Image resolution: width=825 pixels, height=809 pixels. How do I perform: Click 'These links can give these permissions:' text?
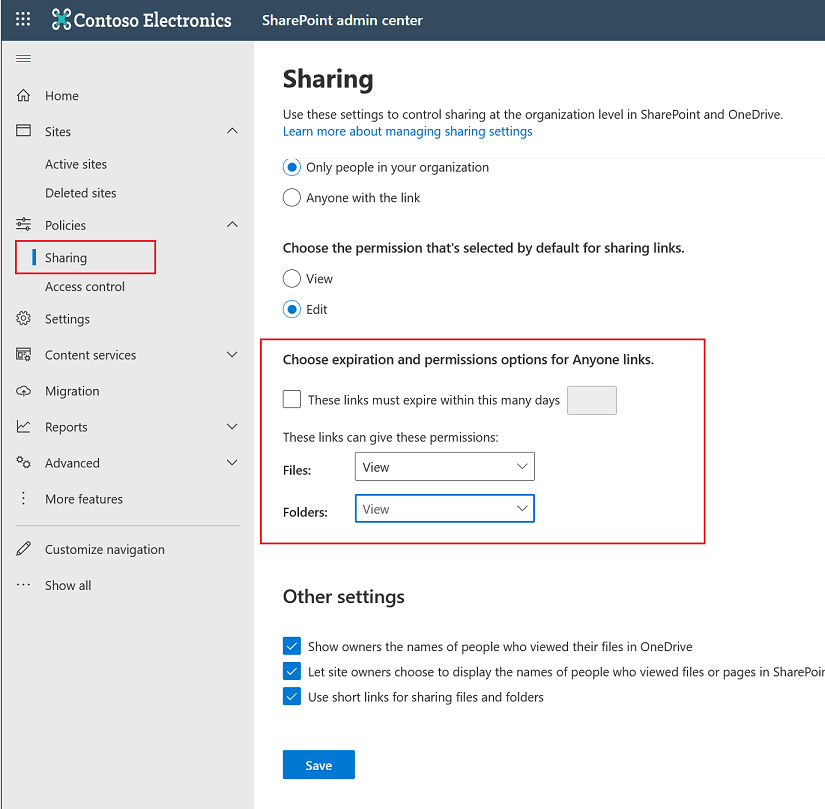point(390,437)
